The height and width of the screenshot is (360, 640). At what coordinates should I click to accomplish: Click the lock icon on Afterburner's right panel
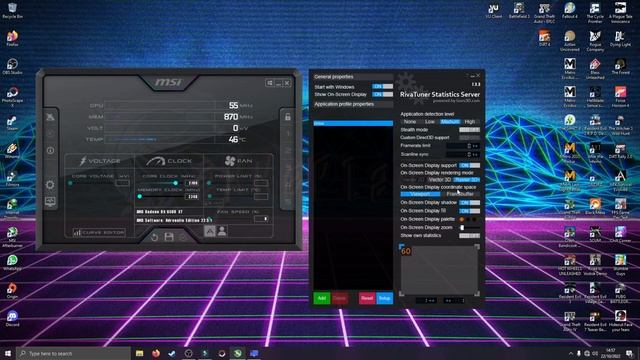(x=288, y=117)
